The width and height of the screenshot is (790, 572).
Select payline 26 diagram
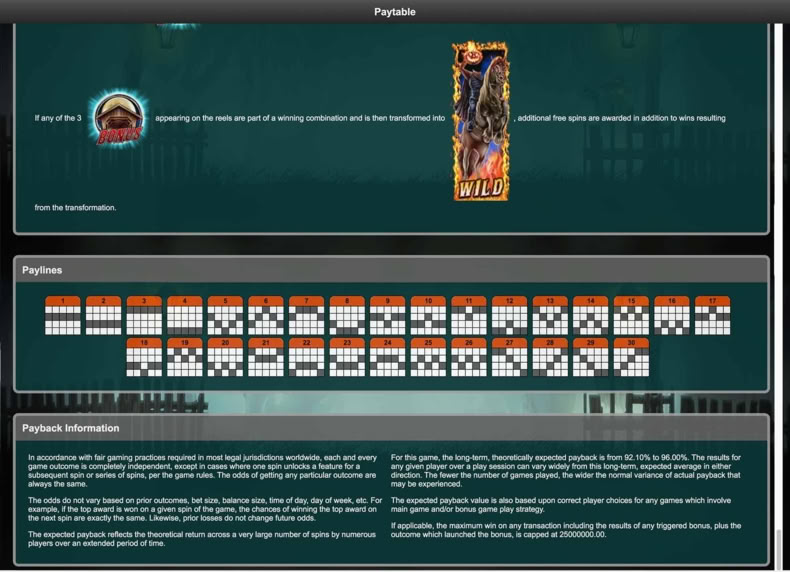click(469, 357)
